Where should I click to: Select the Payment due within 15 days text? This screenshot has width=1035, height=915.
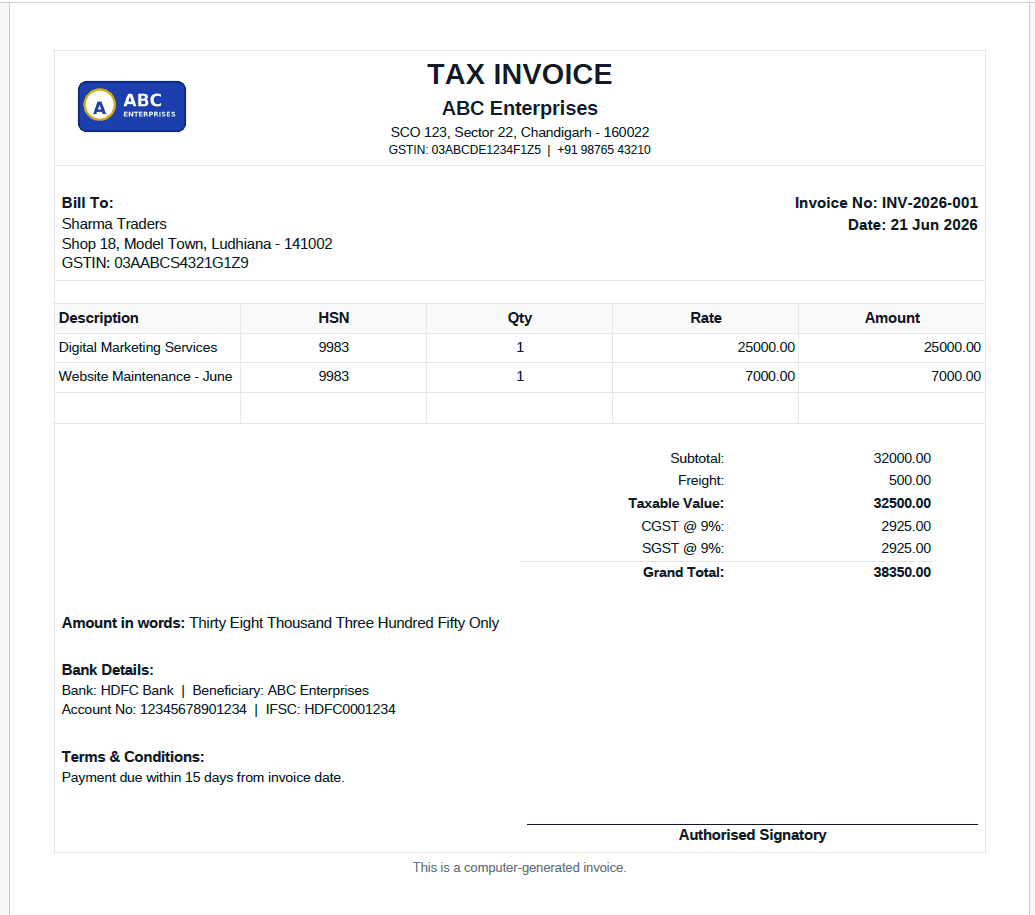203,778
